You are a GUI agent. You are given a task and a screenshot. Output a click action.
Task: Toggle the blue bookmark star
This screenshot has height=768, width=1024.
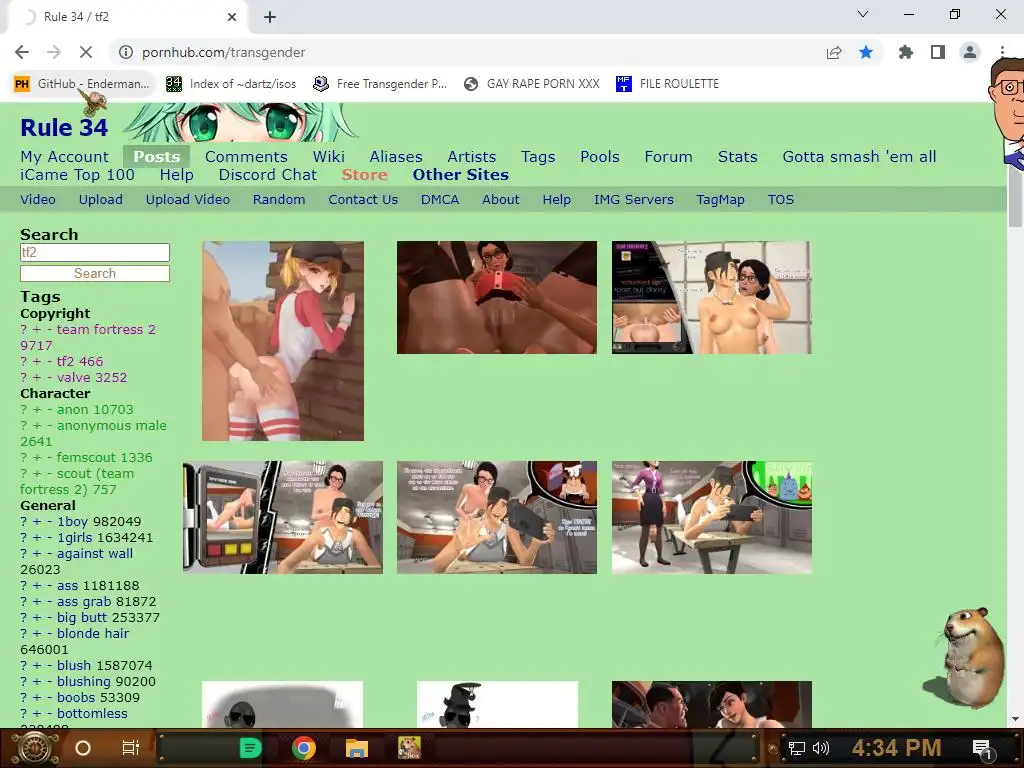click(x=866, y=52)
